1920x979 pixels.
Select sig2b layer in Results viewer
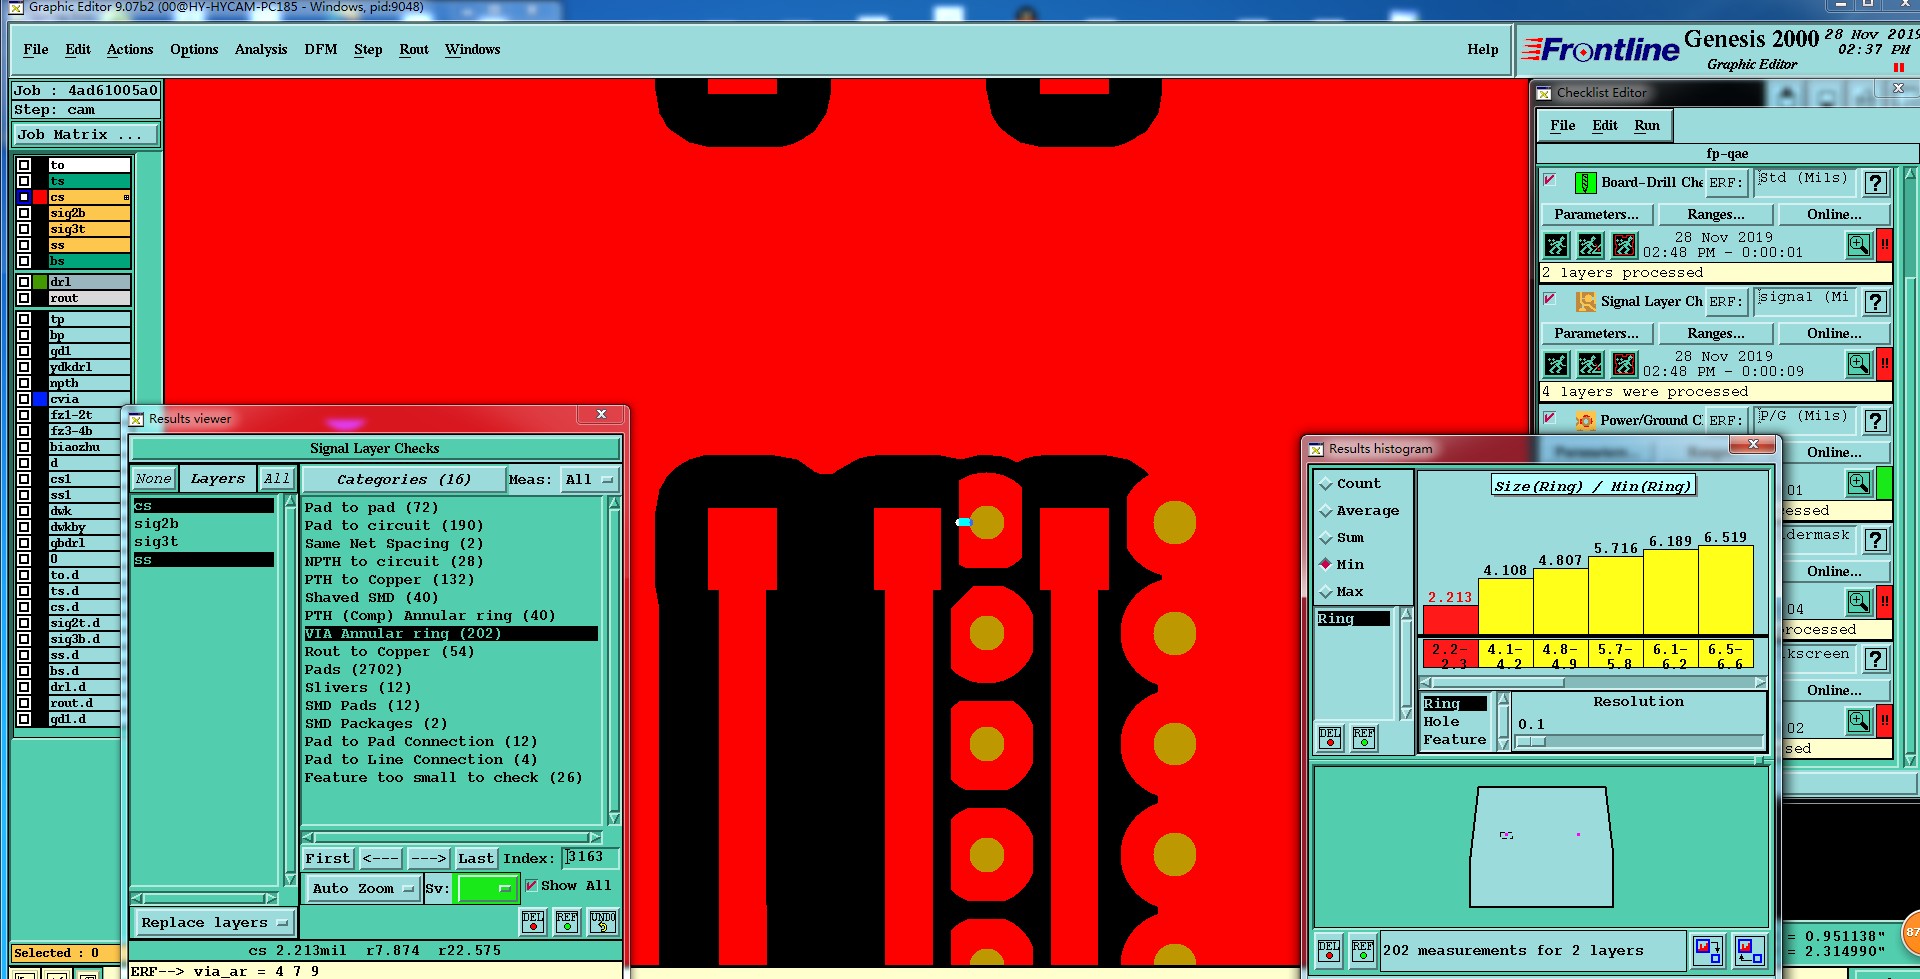tap(156, 524)
